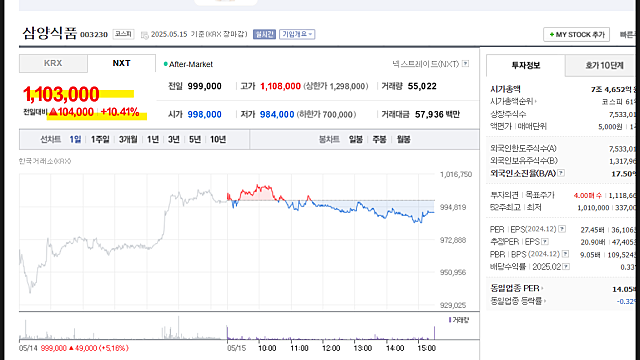Show the 3개월 line chart
The height and width of the screenshot is (360, 640).
(128, 140)
